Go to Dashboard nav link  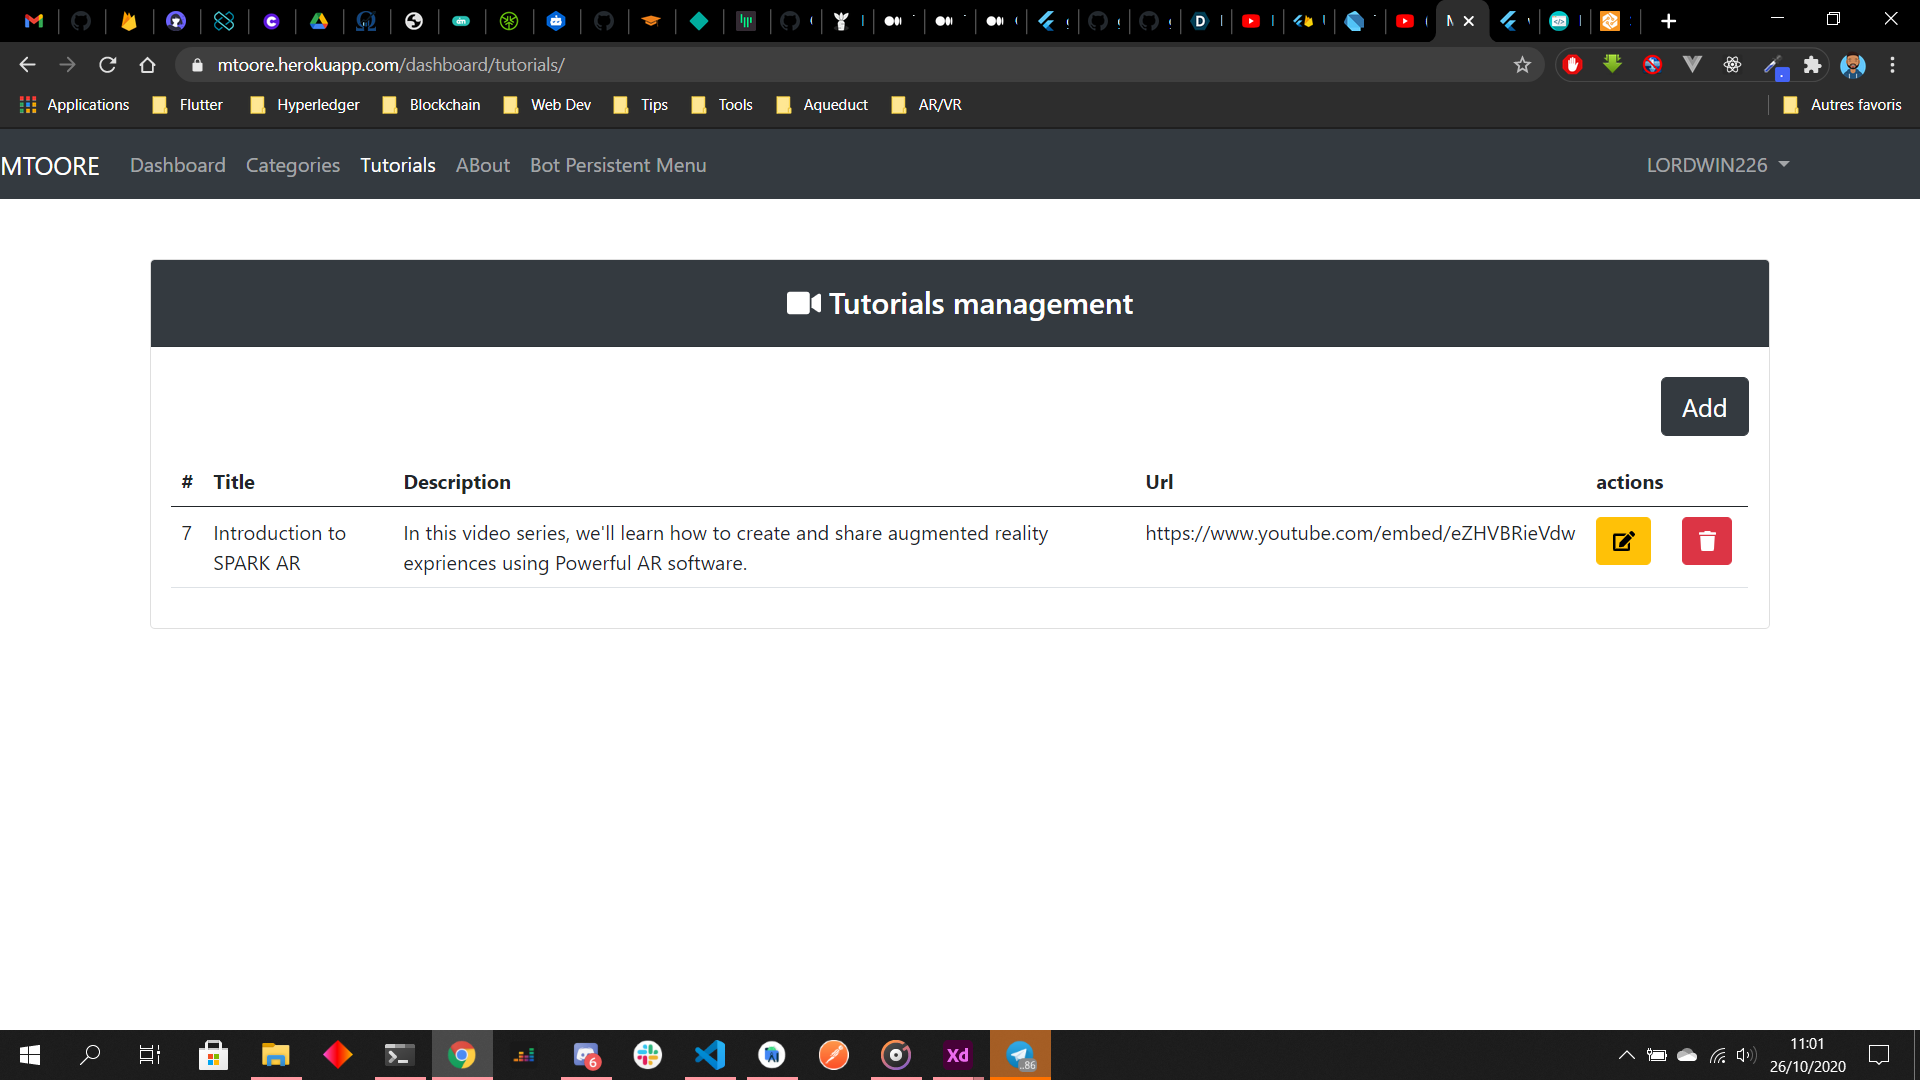(x=178, y=165)
